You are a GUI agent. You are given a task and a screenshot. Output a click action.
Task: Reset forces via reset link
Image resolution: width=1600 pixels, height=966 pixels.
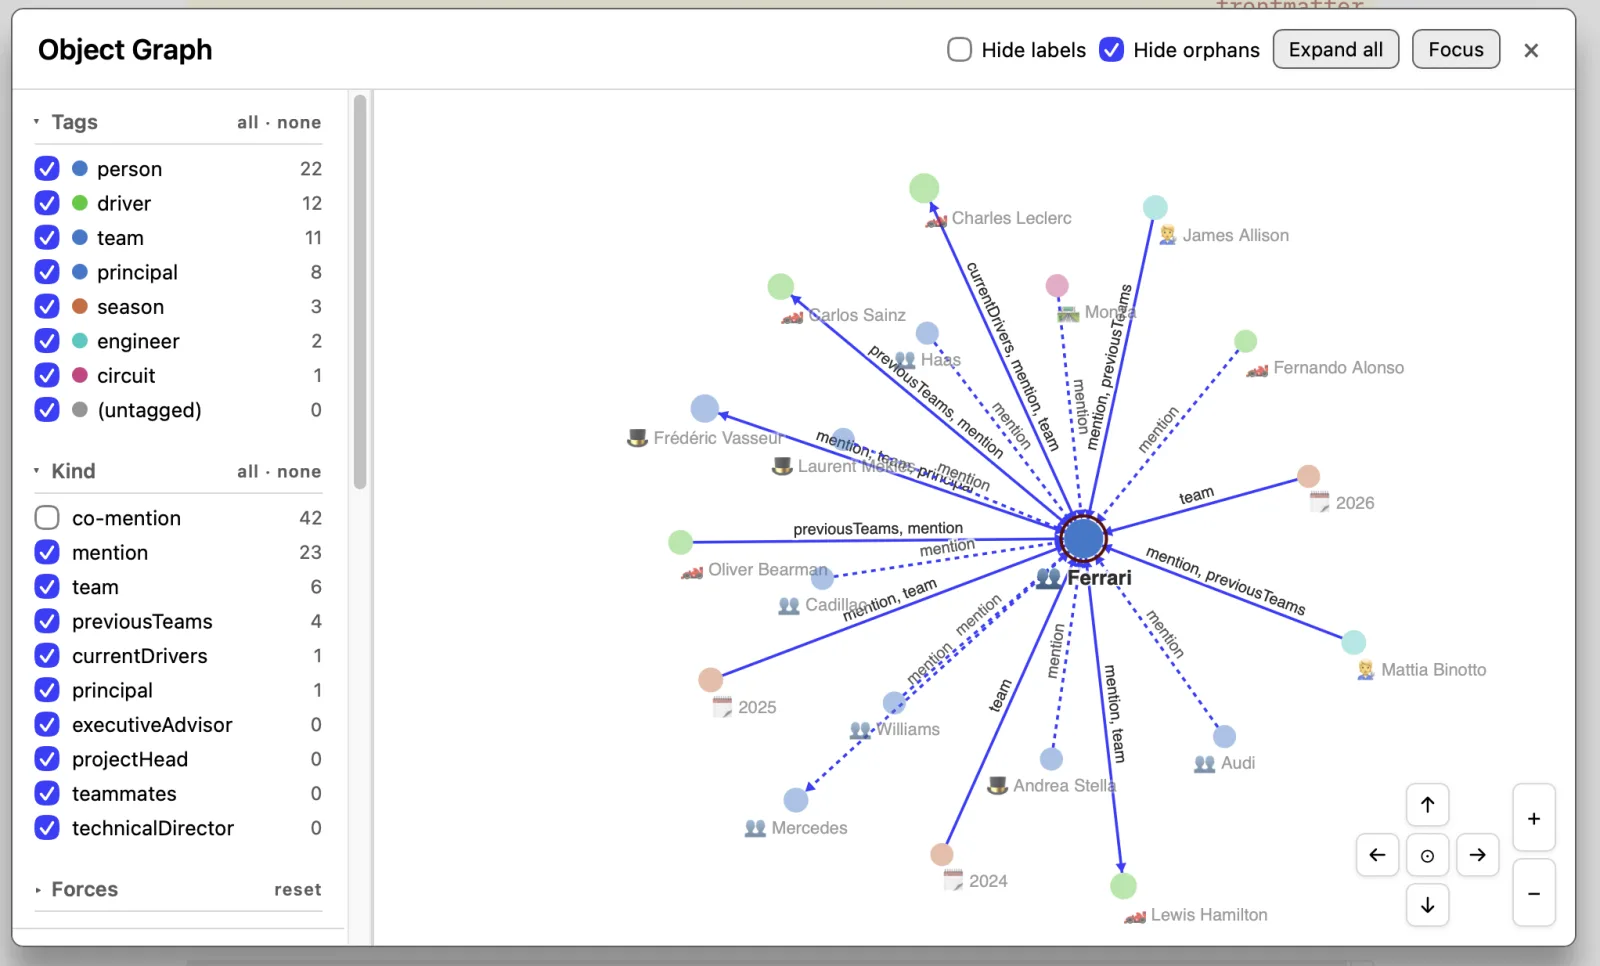[298, 890]
